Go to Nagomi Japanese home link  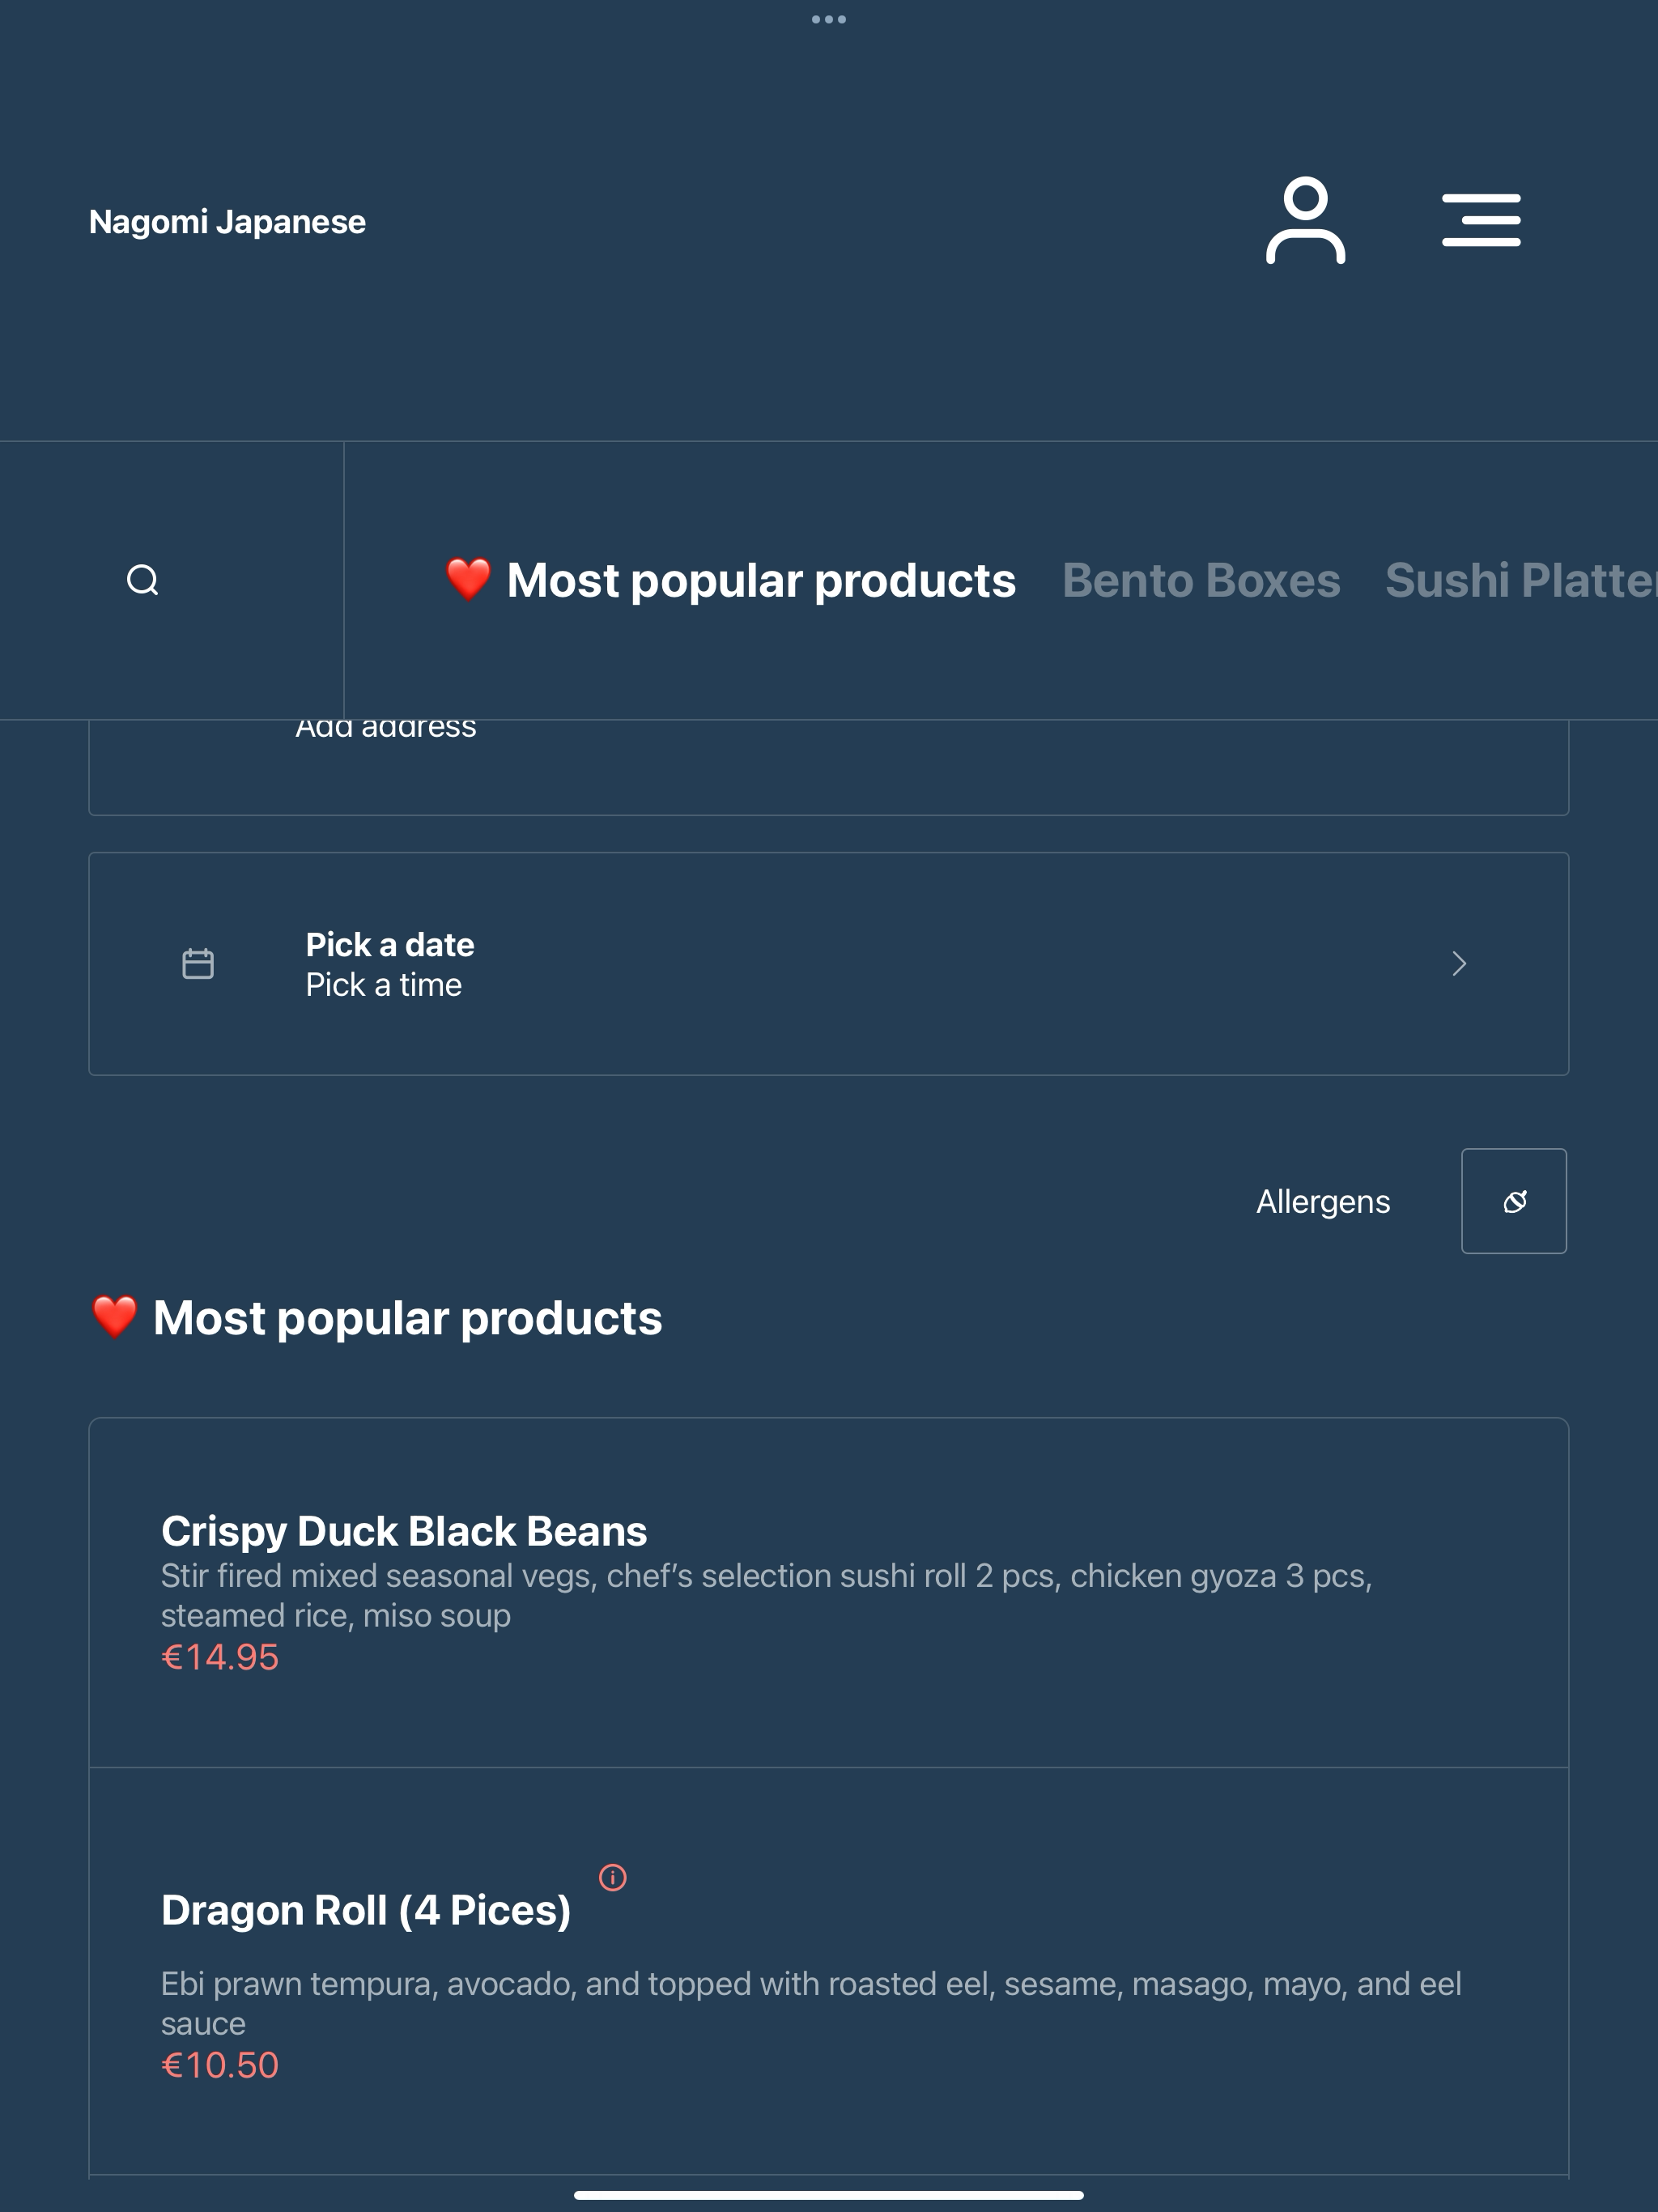click(x=227, y=222)
